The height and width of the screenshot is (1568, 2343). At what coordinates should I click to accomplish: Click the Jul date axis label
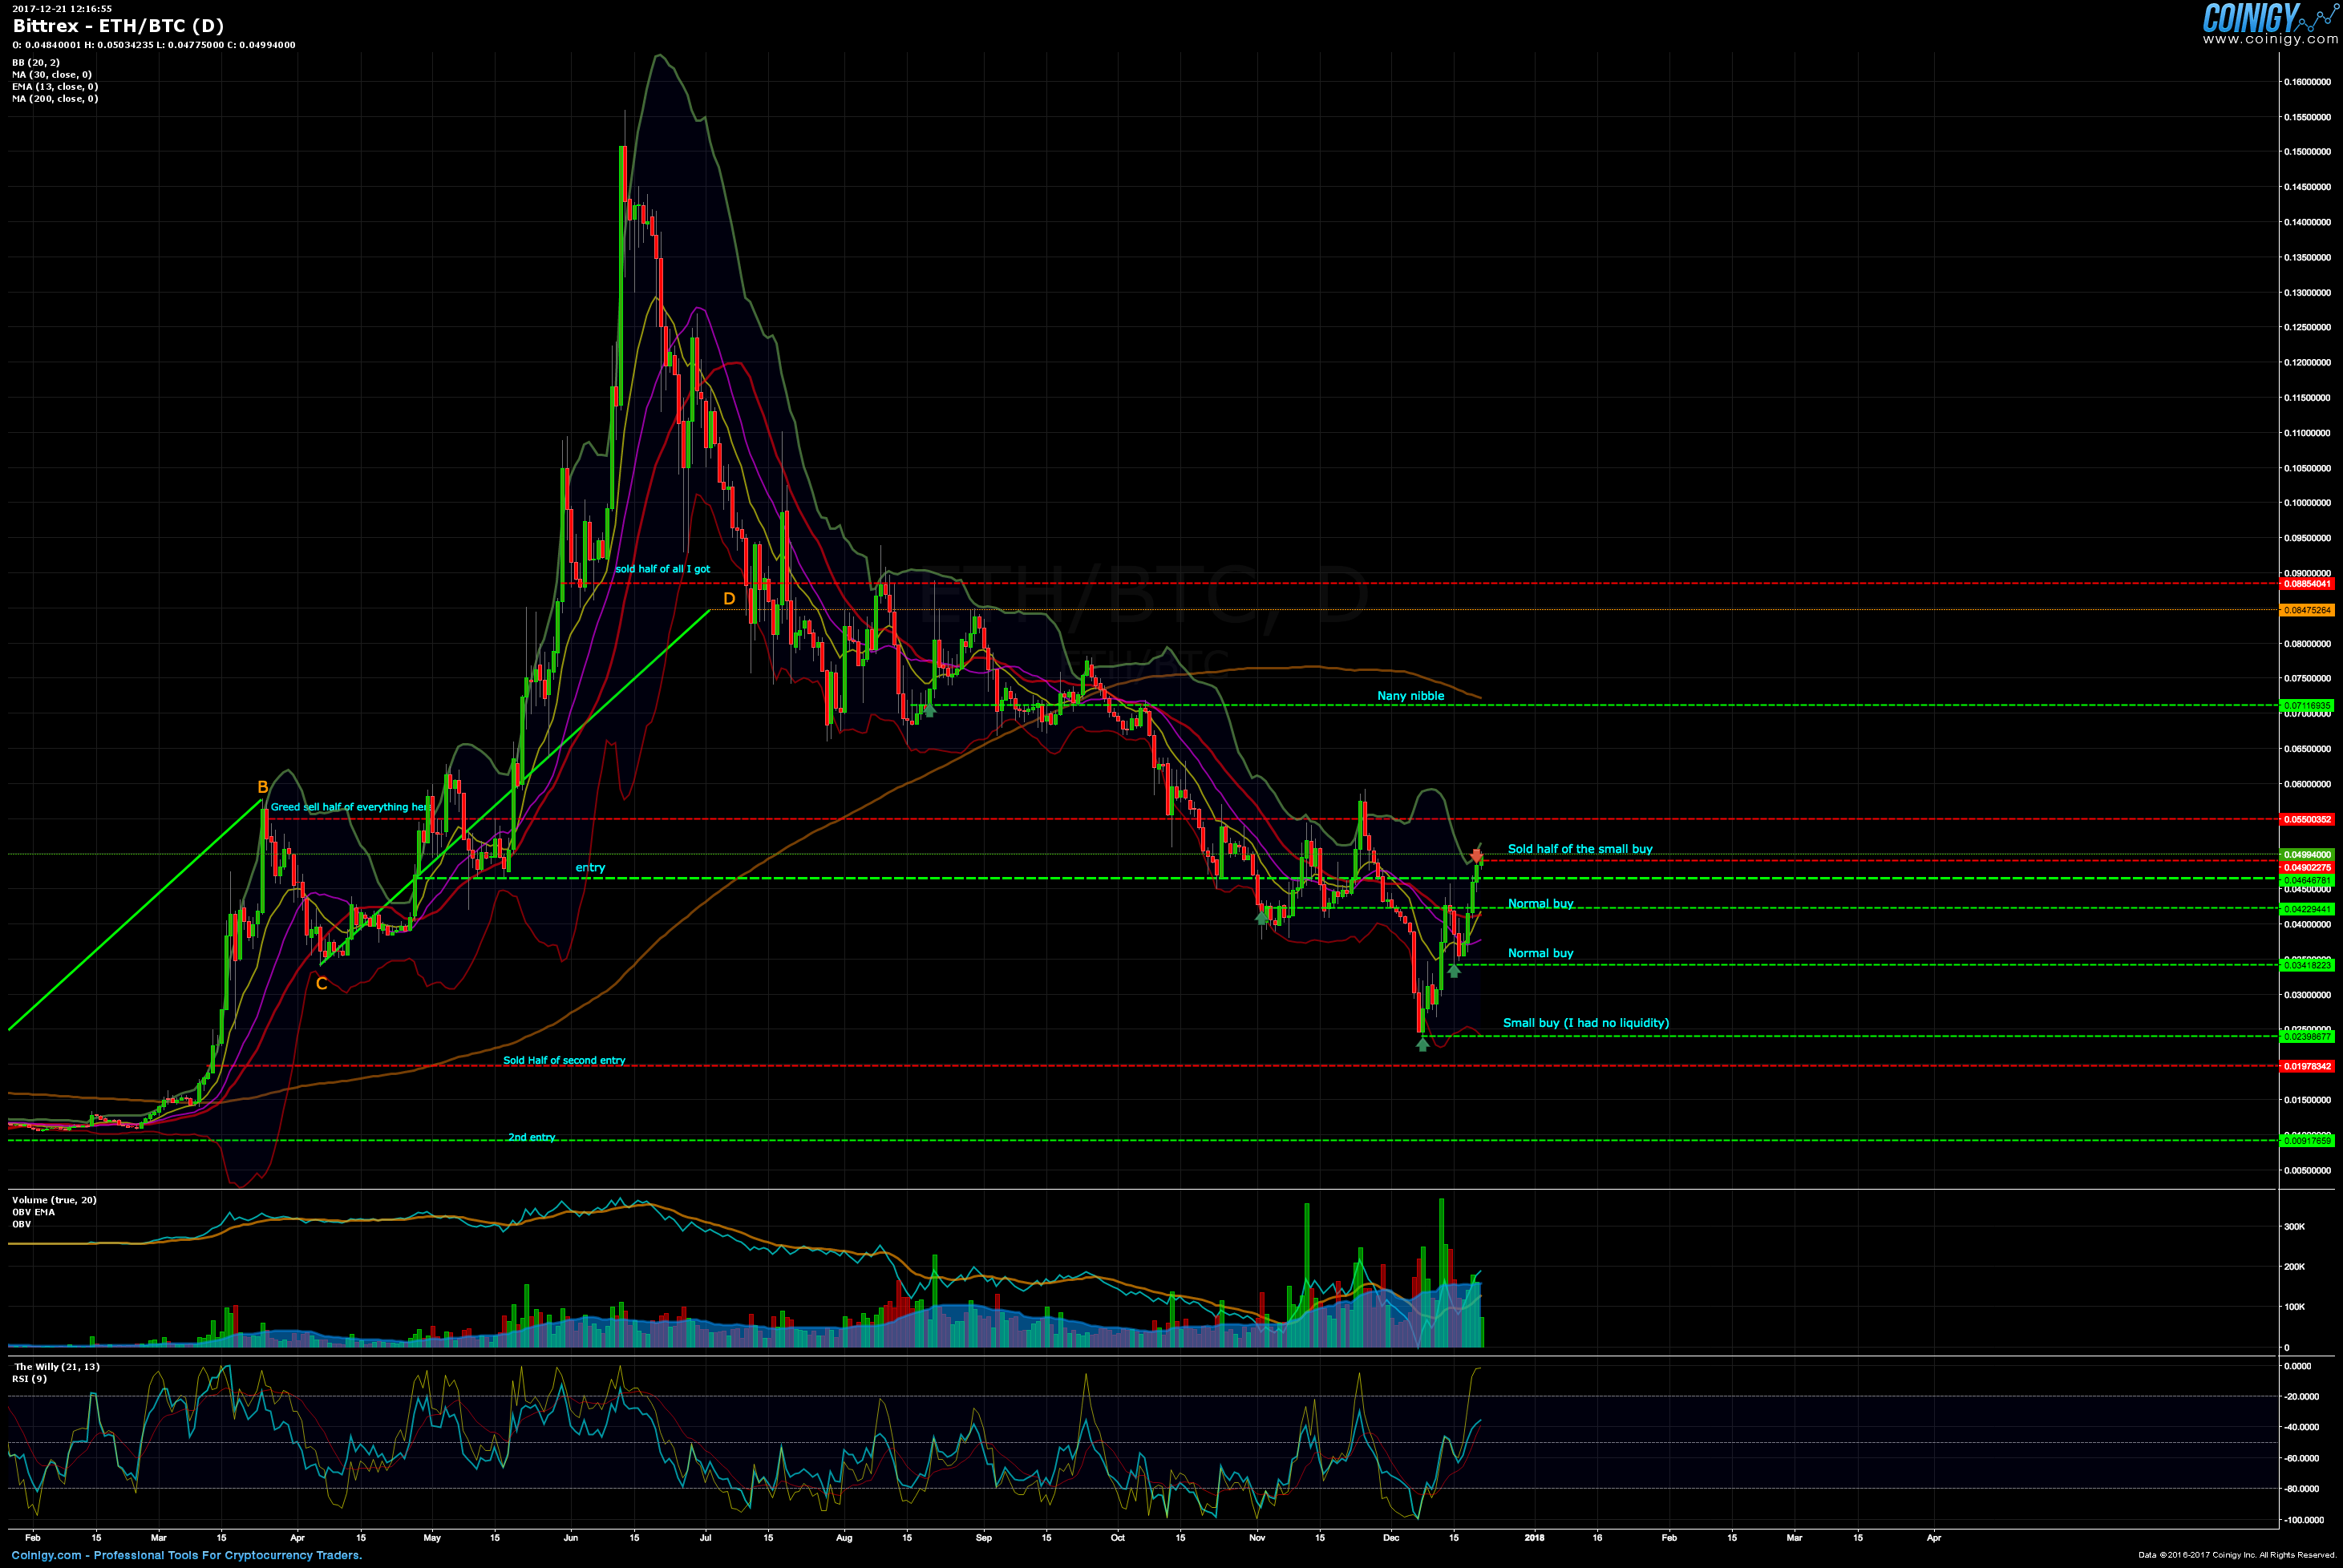705,1538
